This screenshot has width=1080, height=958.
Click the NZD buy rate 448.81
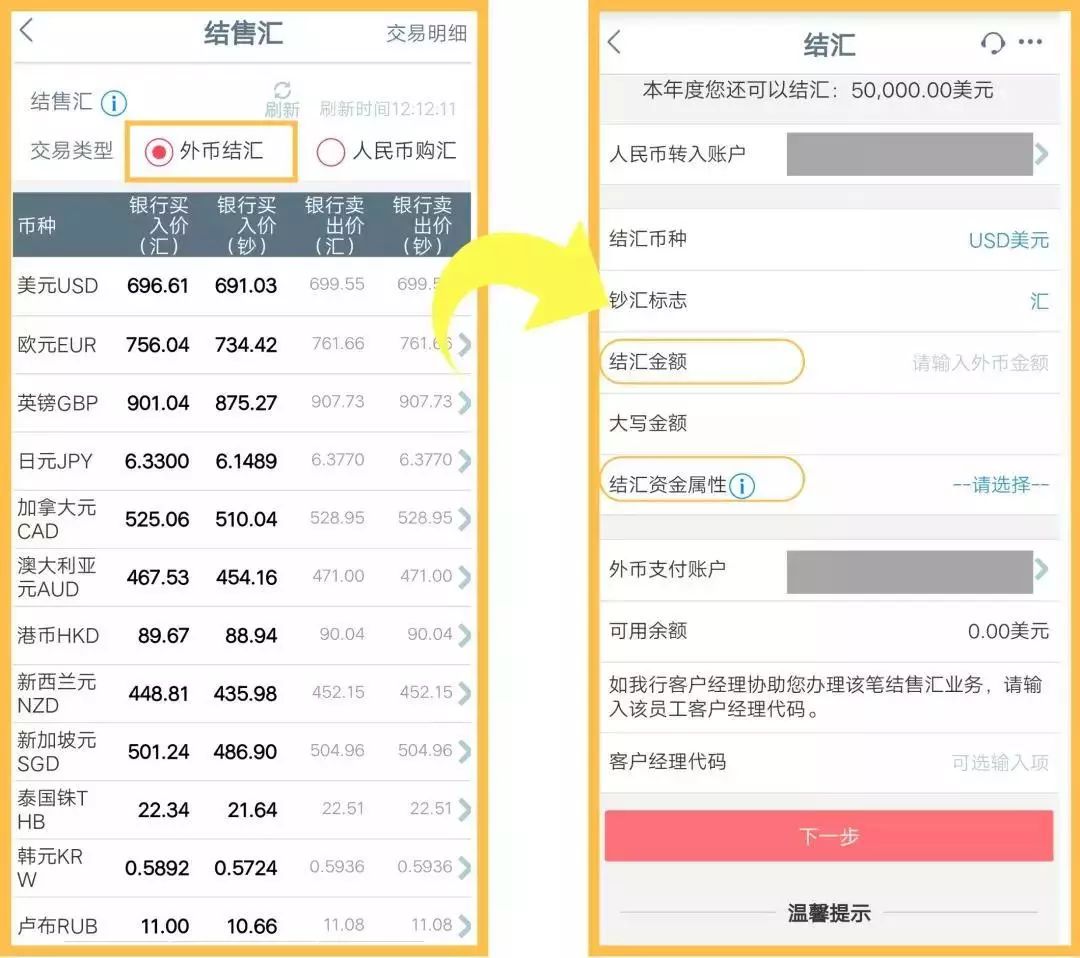158,694
